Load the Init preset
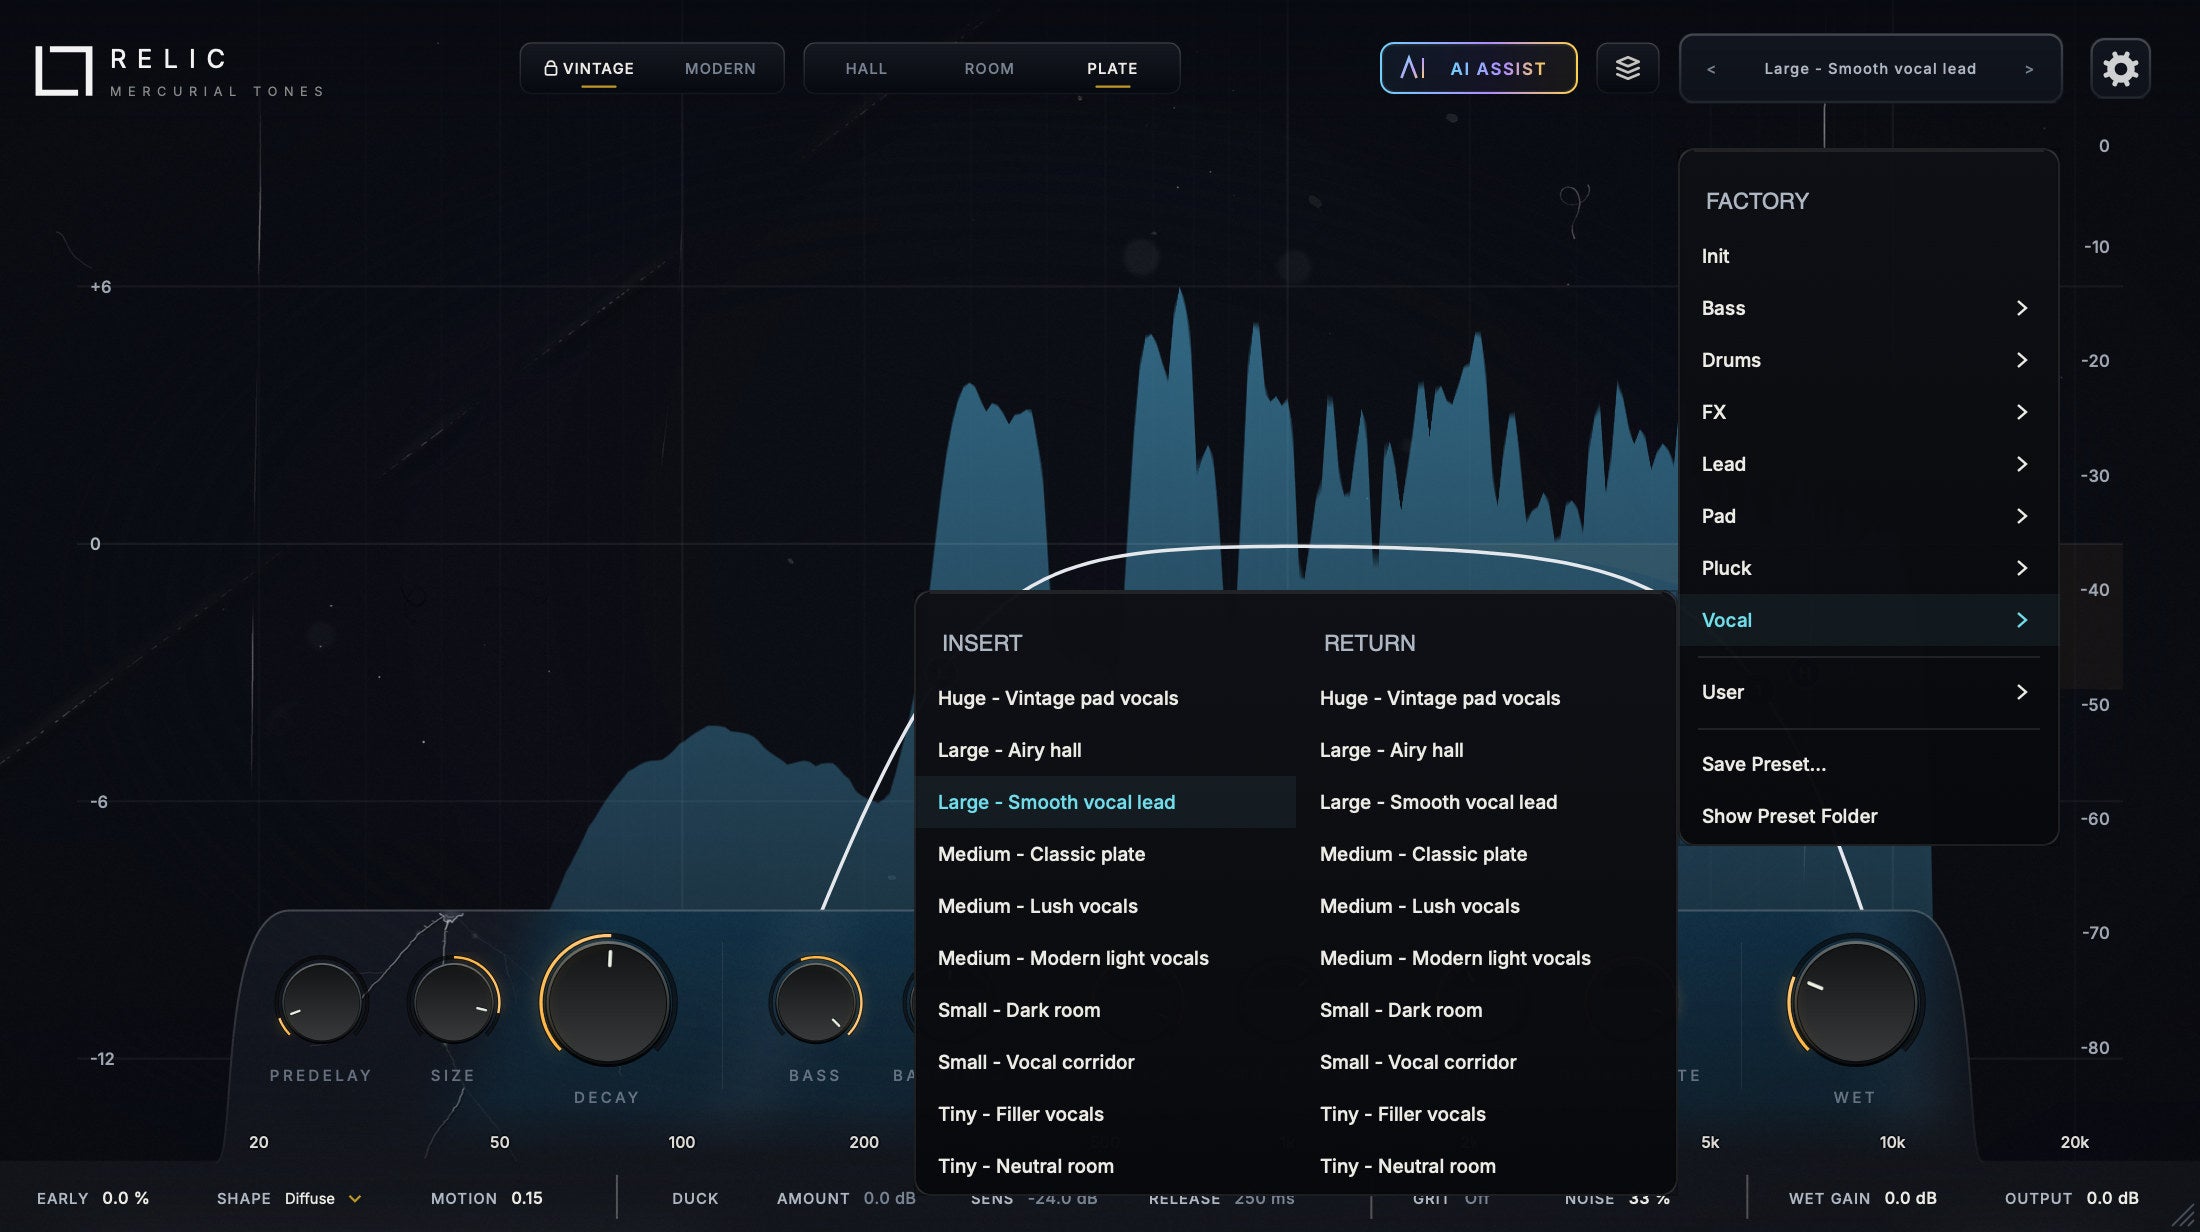The image size is (2200, 1232). 1867,256
